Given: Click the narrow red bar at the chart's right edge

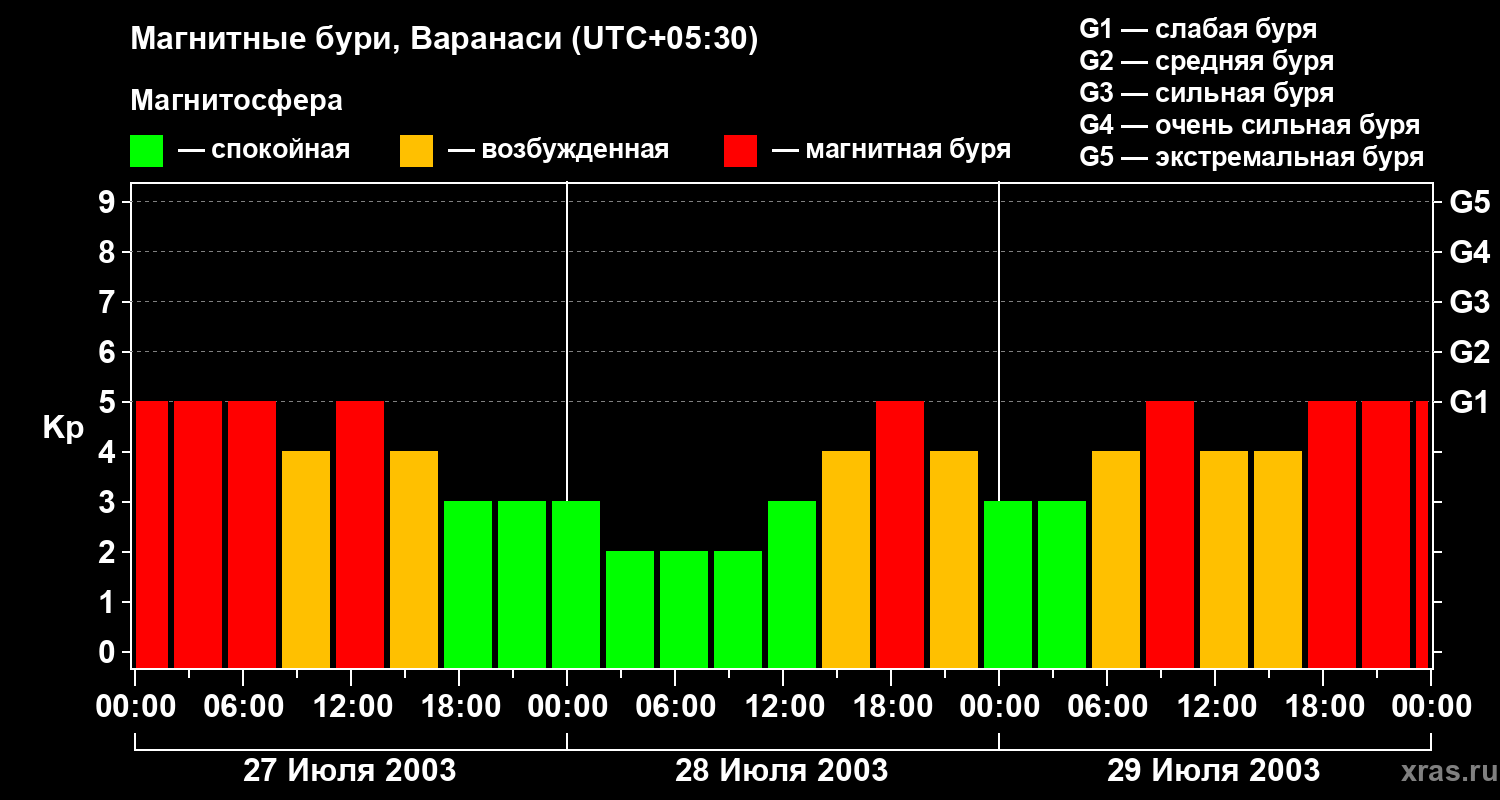Looking at the screenshot, I should [1422, 535].
